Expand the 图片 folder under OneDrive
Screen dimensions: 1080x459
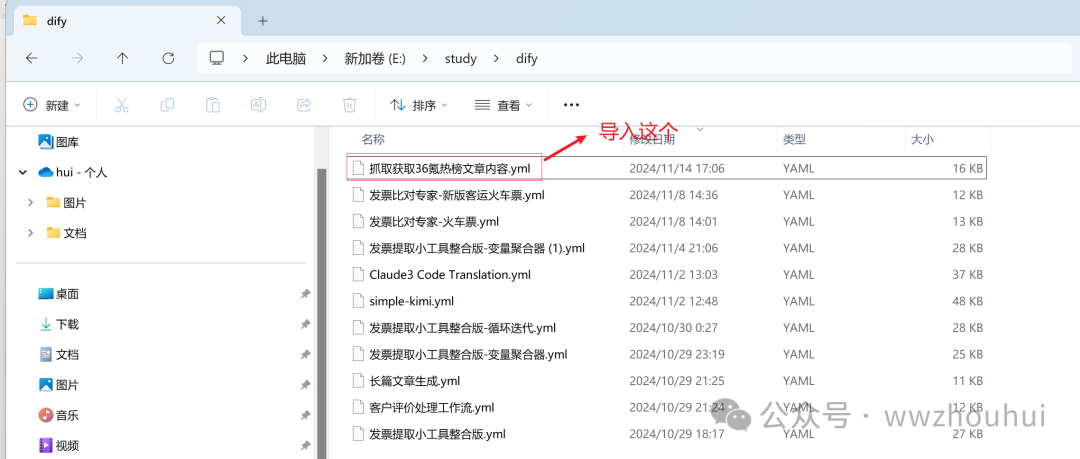click(x=30, y=203)
